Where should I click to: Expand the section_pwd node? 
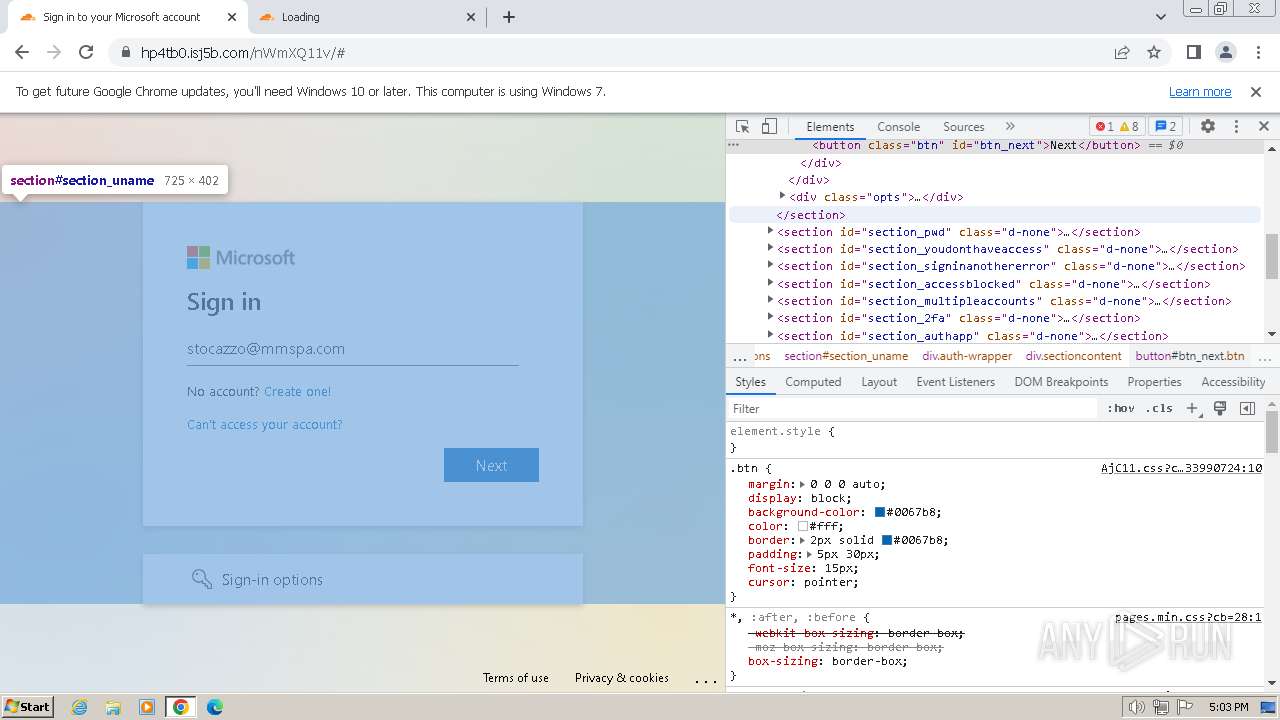click(770, 231)
